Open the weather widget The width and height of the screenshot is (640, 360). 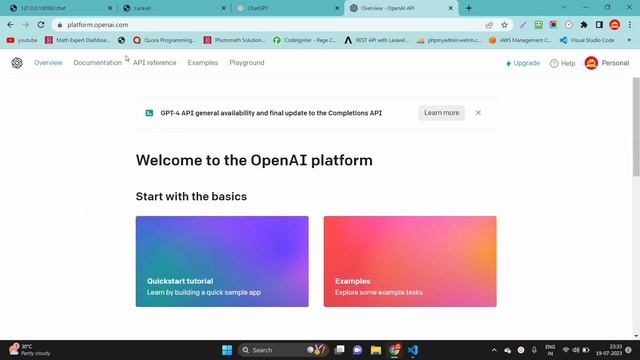[x=30, y=350]
